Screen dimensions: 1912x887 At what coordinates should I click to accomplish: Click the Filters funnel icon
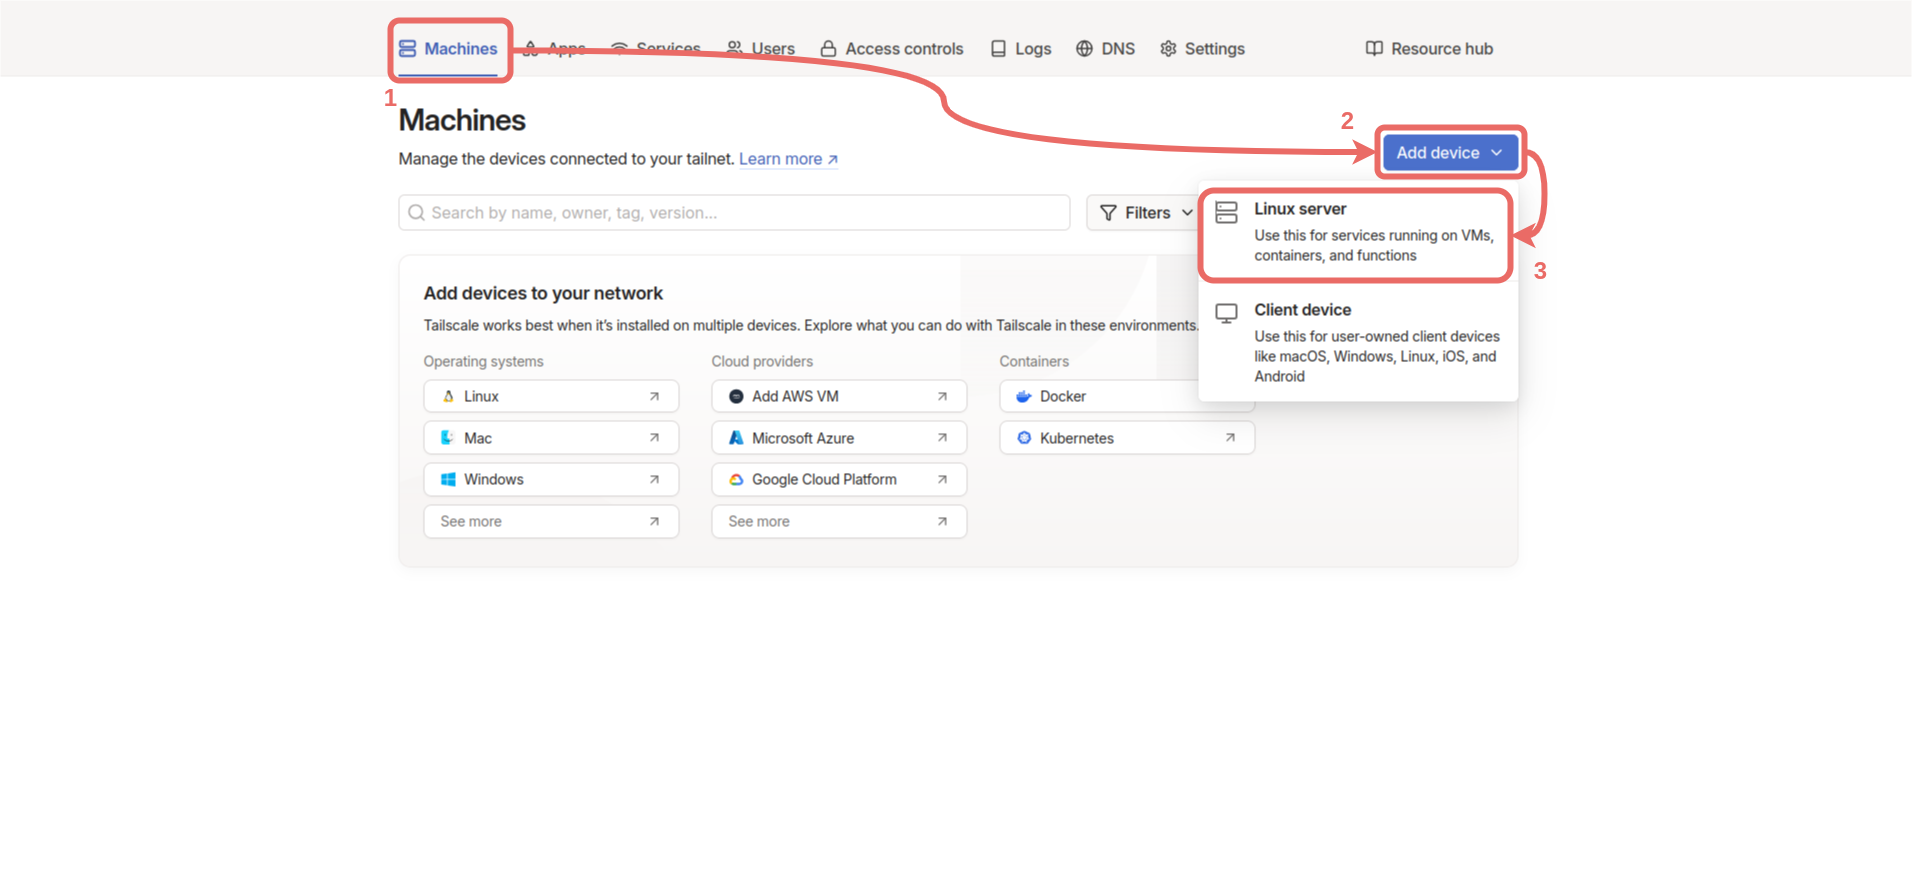click(x=1108, y=213)
